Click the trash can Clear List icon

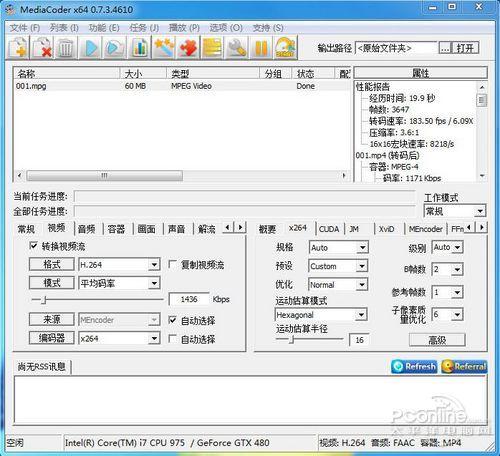[66, 48]
